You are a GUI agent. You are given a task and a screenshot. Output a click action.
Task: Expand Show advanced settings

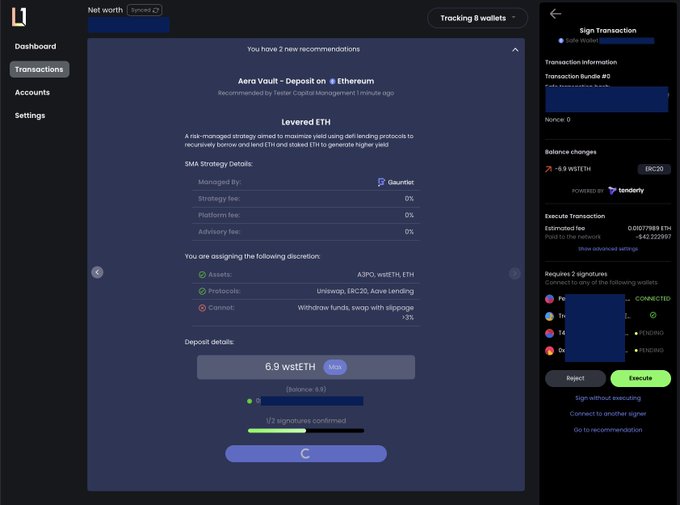click(608, 248)
